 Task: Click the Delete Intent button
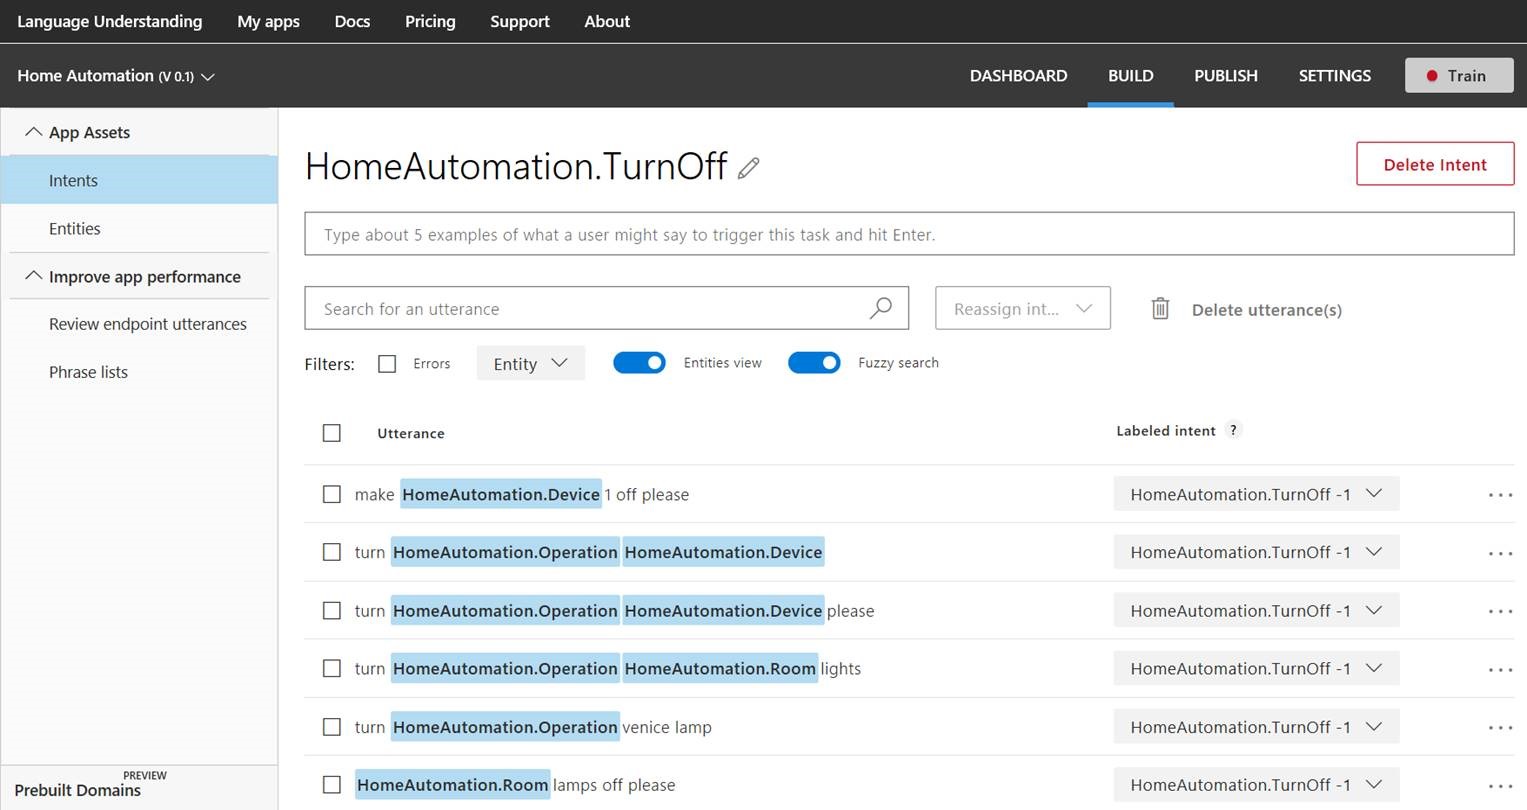pos(1435,164)
